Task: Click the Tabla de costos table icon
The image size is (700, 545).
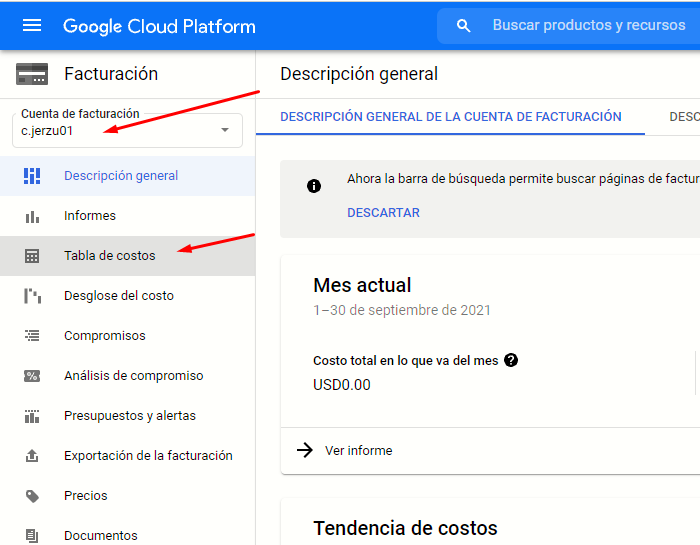Action: tap(32, 256)
